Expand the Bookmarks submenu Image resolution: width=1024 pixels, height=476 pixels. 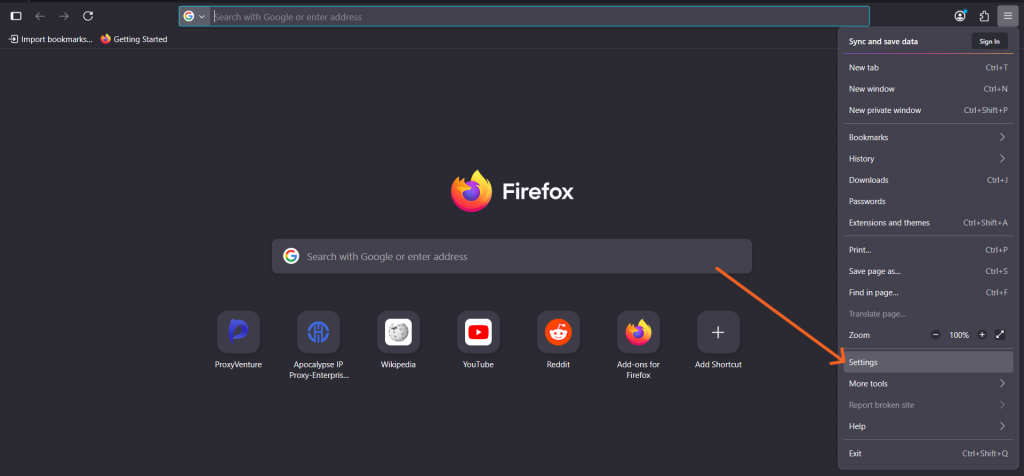[927, 137]
